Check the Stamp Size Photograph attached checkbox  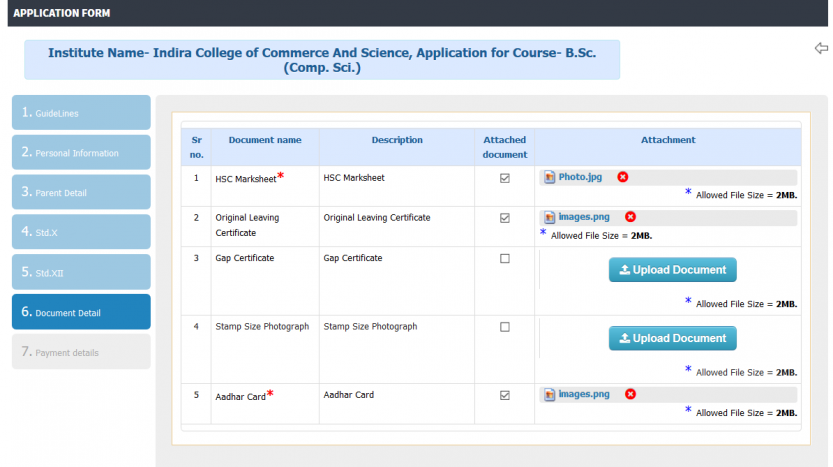pos(505,327)
